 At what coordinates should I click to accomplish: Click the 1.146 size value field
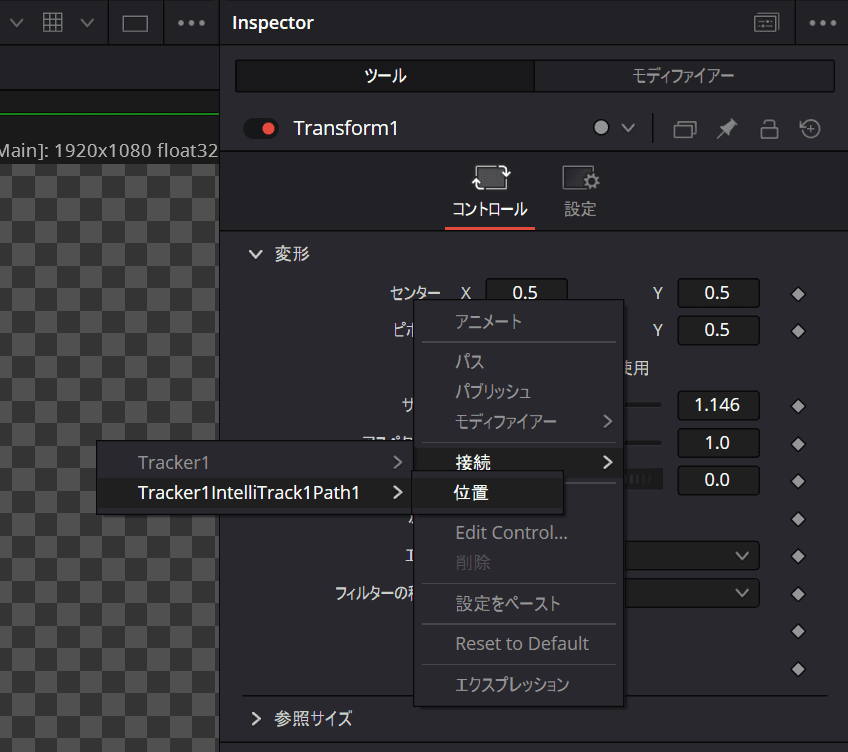(718, 405)
